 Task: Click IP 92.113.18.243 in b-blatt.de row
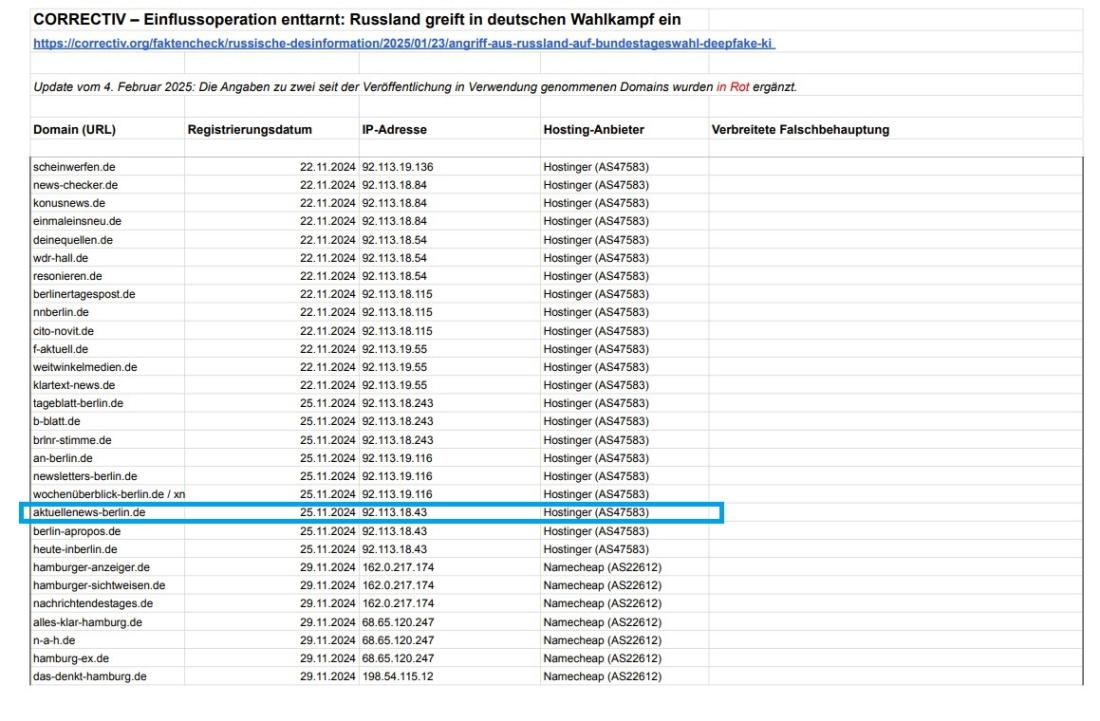(x=398, y=422)
